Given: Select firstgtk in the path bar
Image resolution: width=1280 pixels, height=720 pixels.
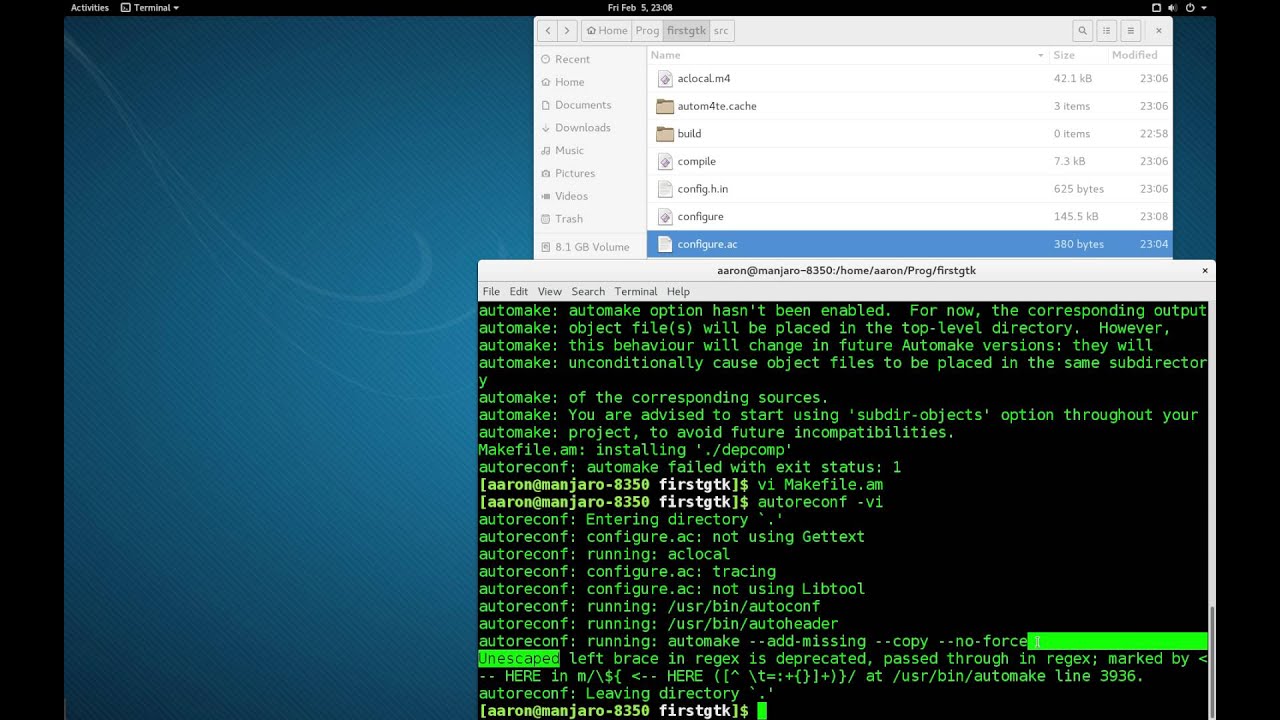Looking at the screenshot, I should pyautogui.click(x=686, y=31).
